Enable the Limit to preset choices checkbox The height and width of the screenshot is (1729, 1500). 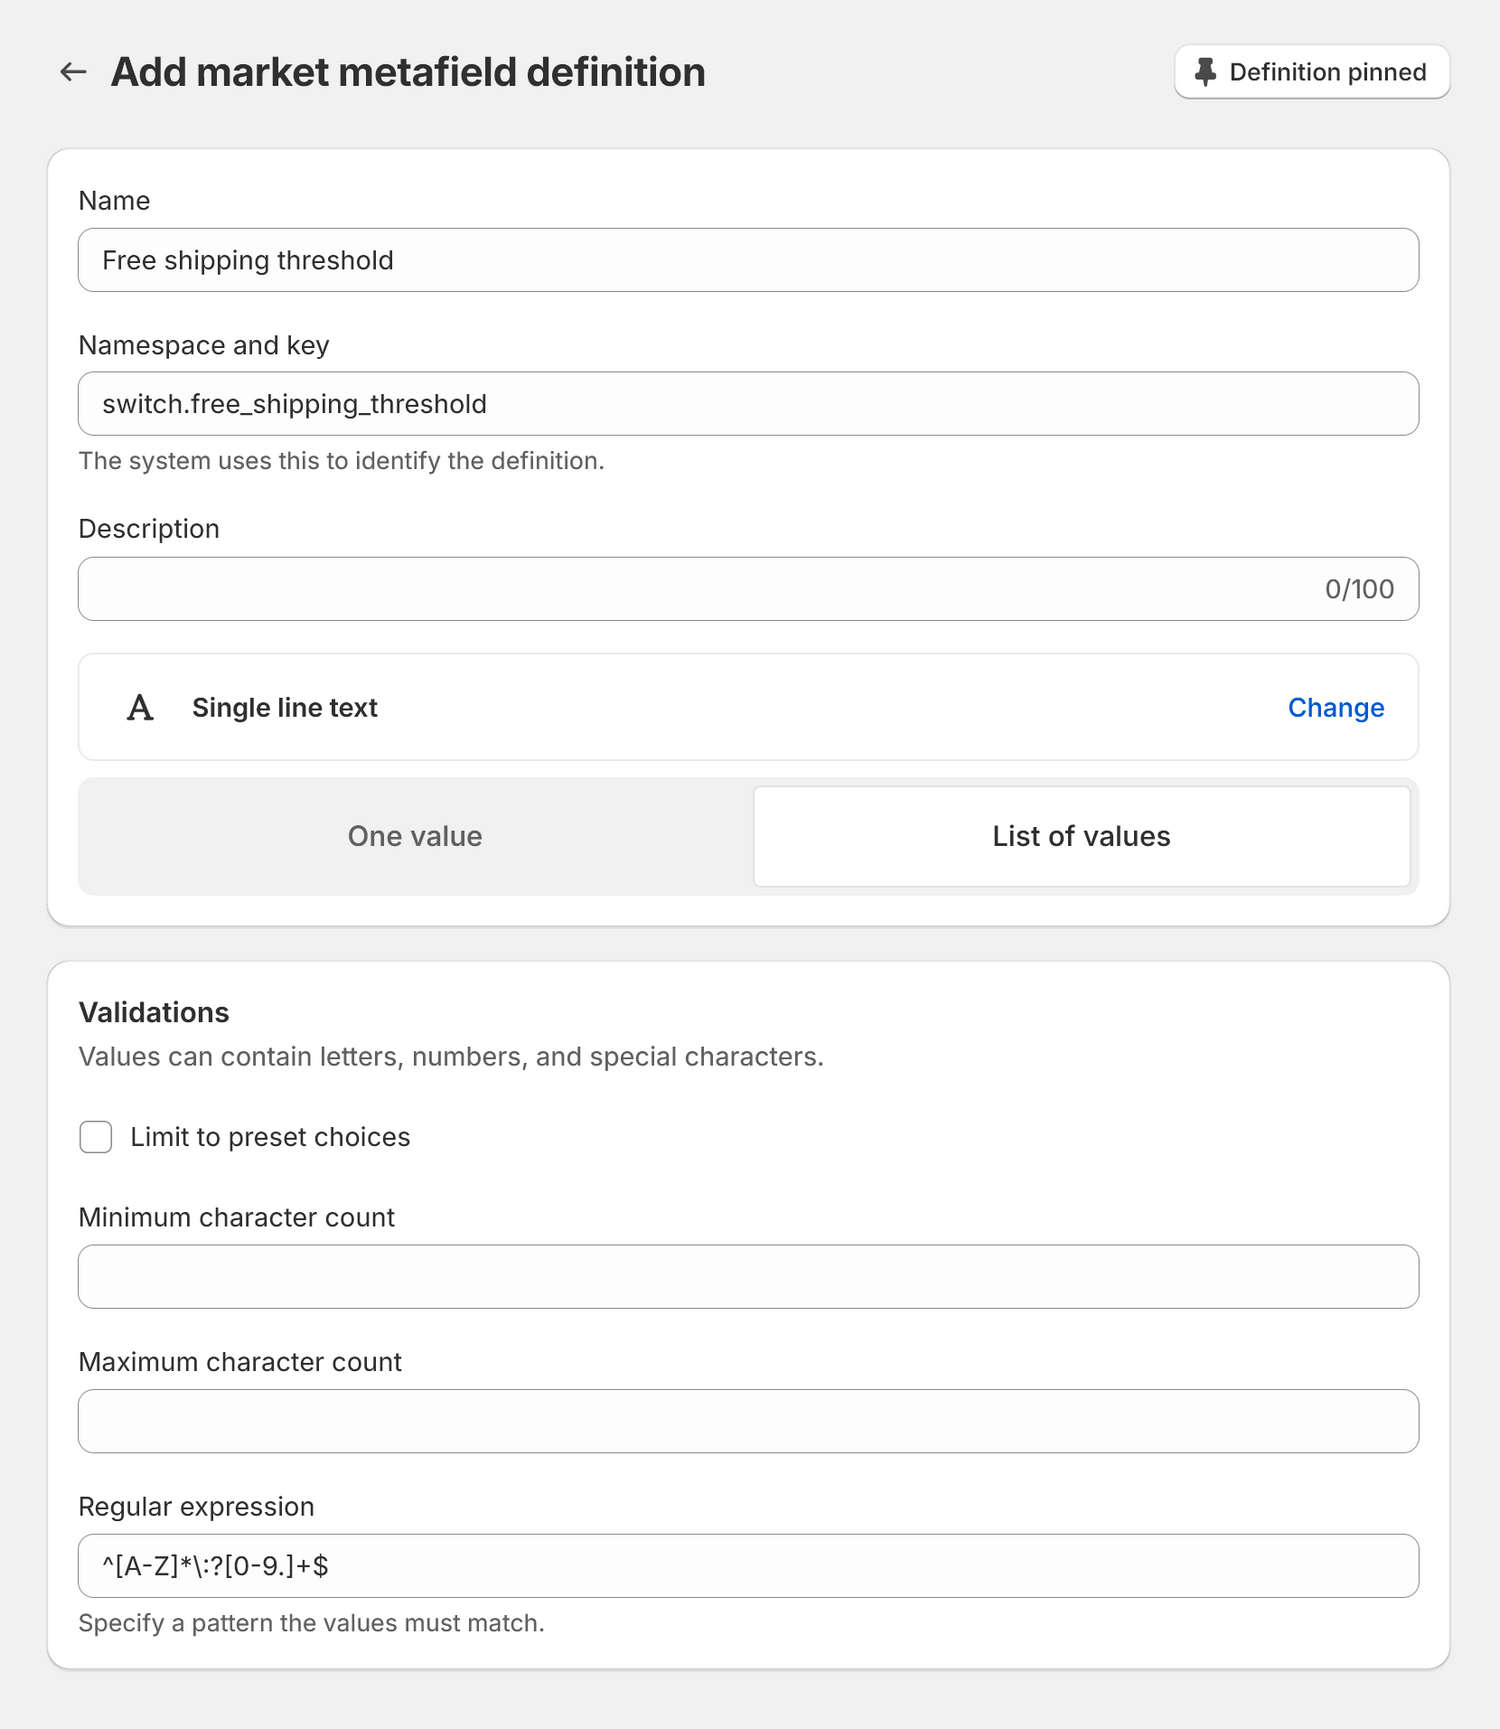tap(96, 1137)
